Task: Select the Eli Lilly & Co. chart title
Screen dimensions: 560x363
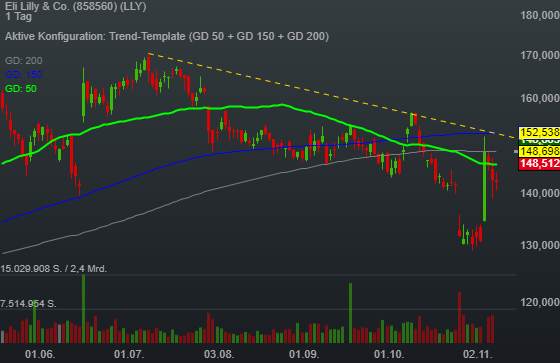Action: [x=76, y=6]
